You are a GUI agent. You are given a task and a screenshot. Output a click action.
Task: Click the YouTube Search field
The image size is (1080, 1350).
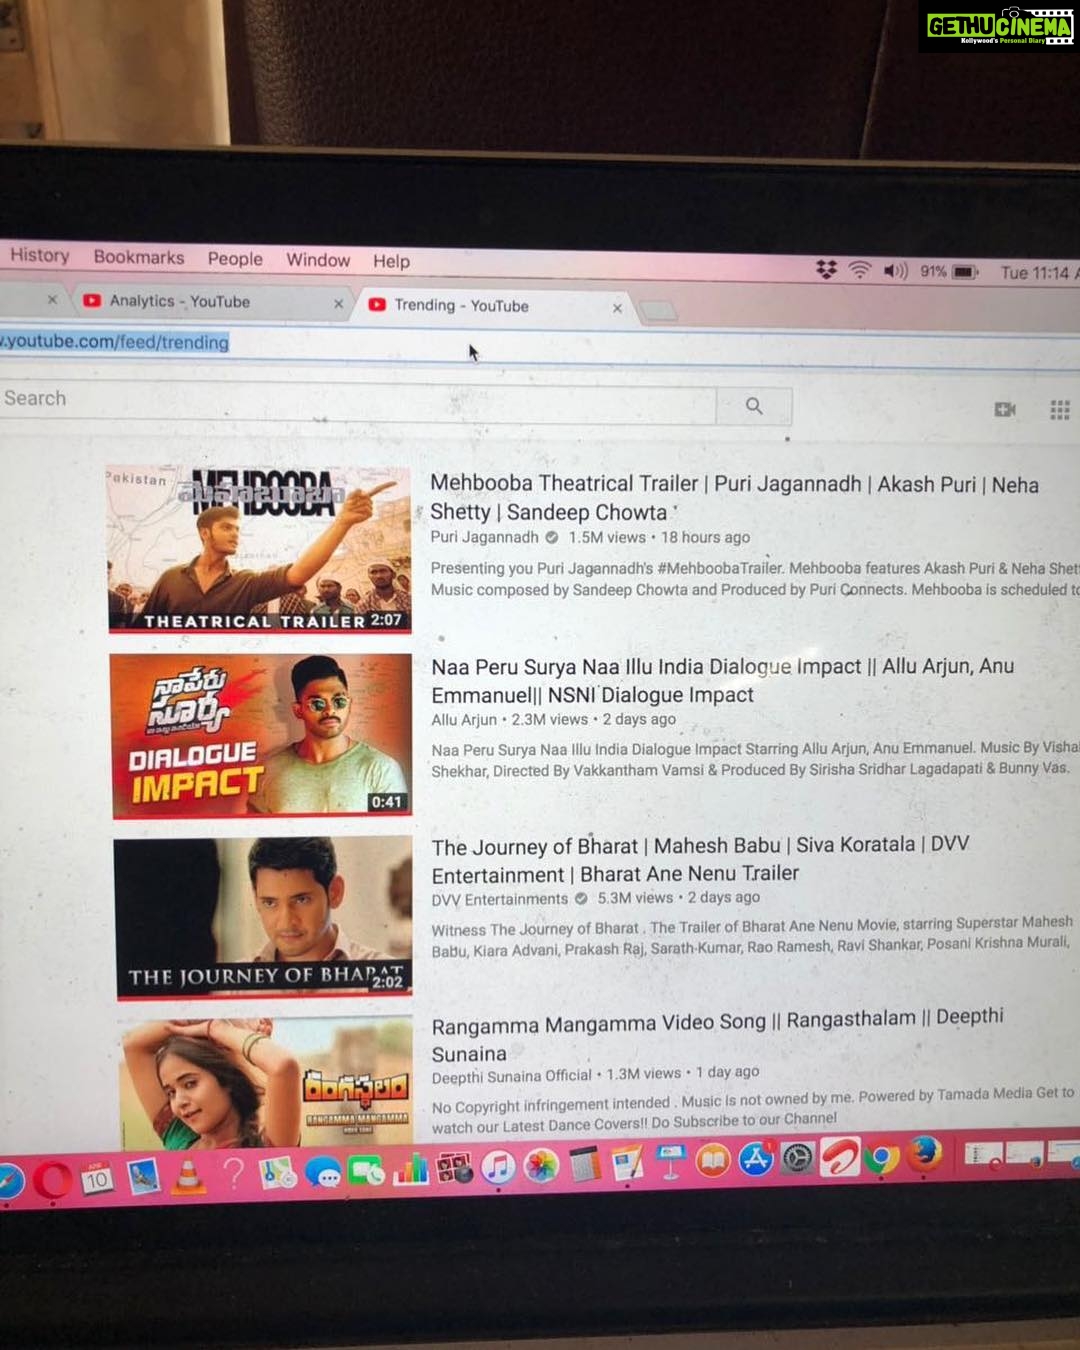358,400
